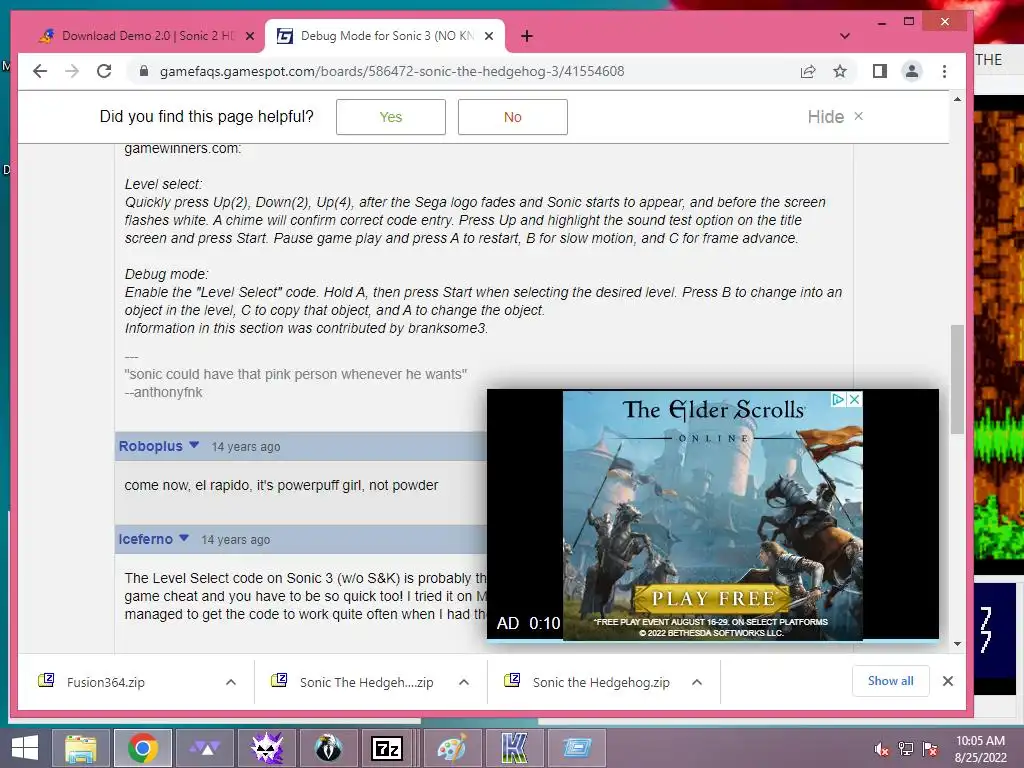Hide the helpful survey bar

tap(835, 117)
